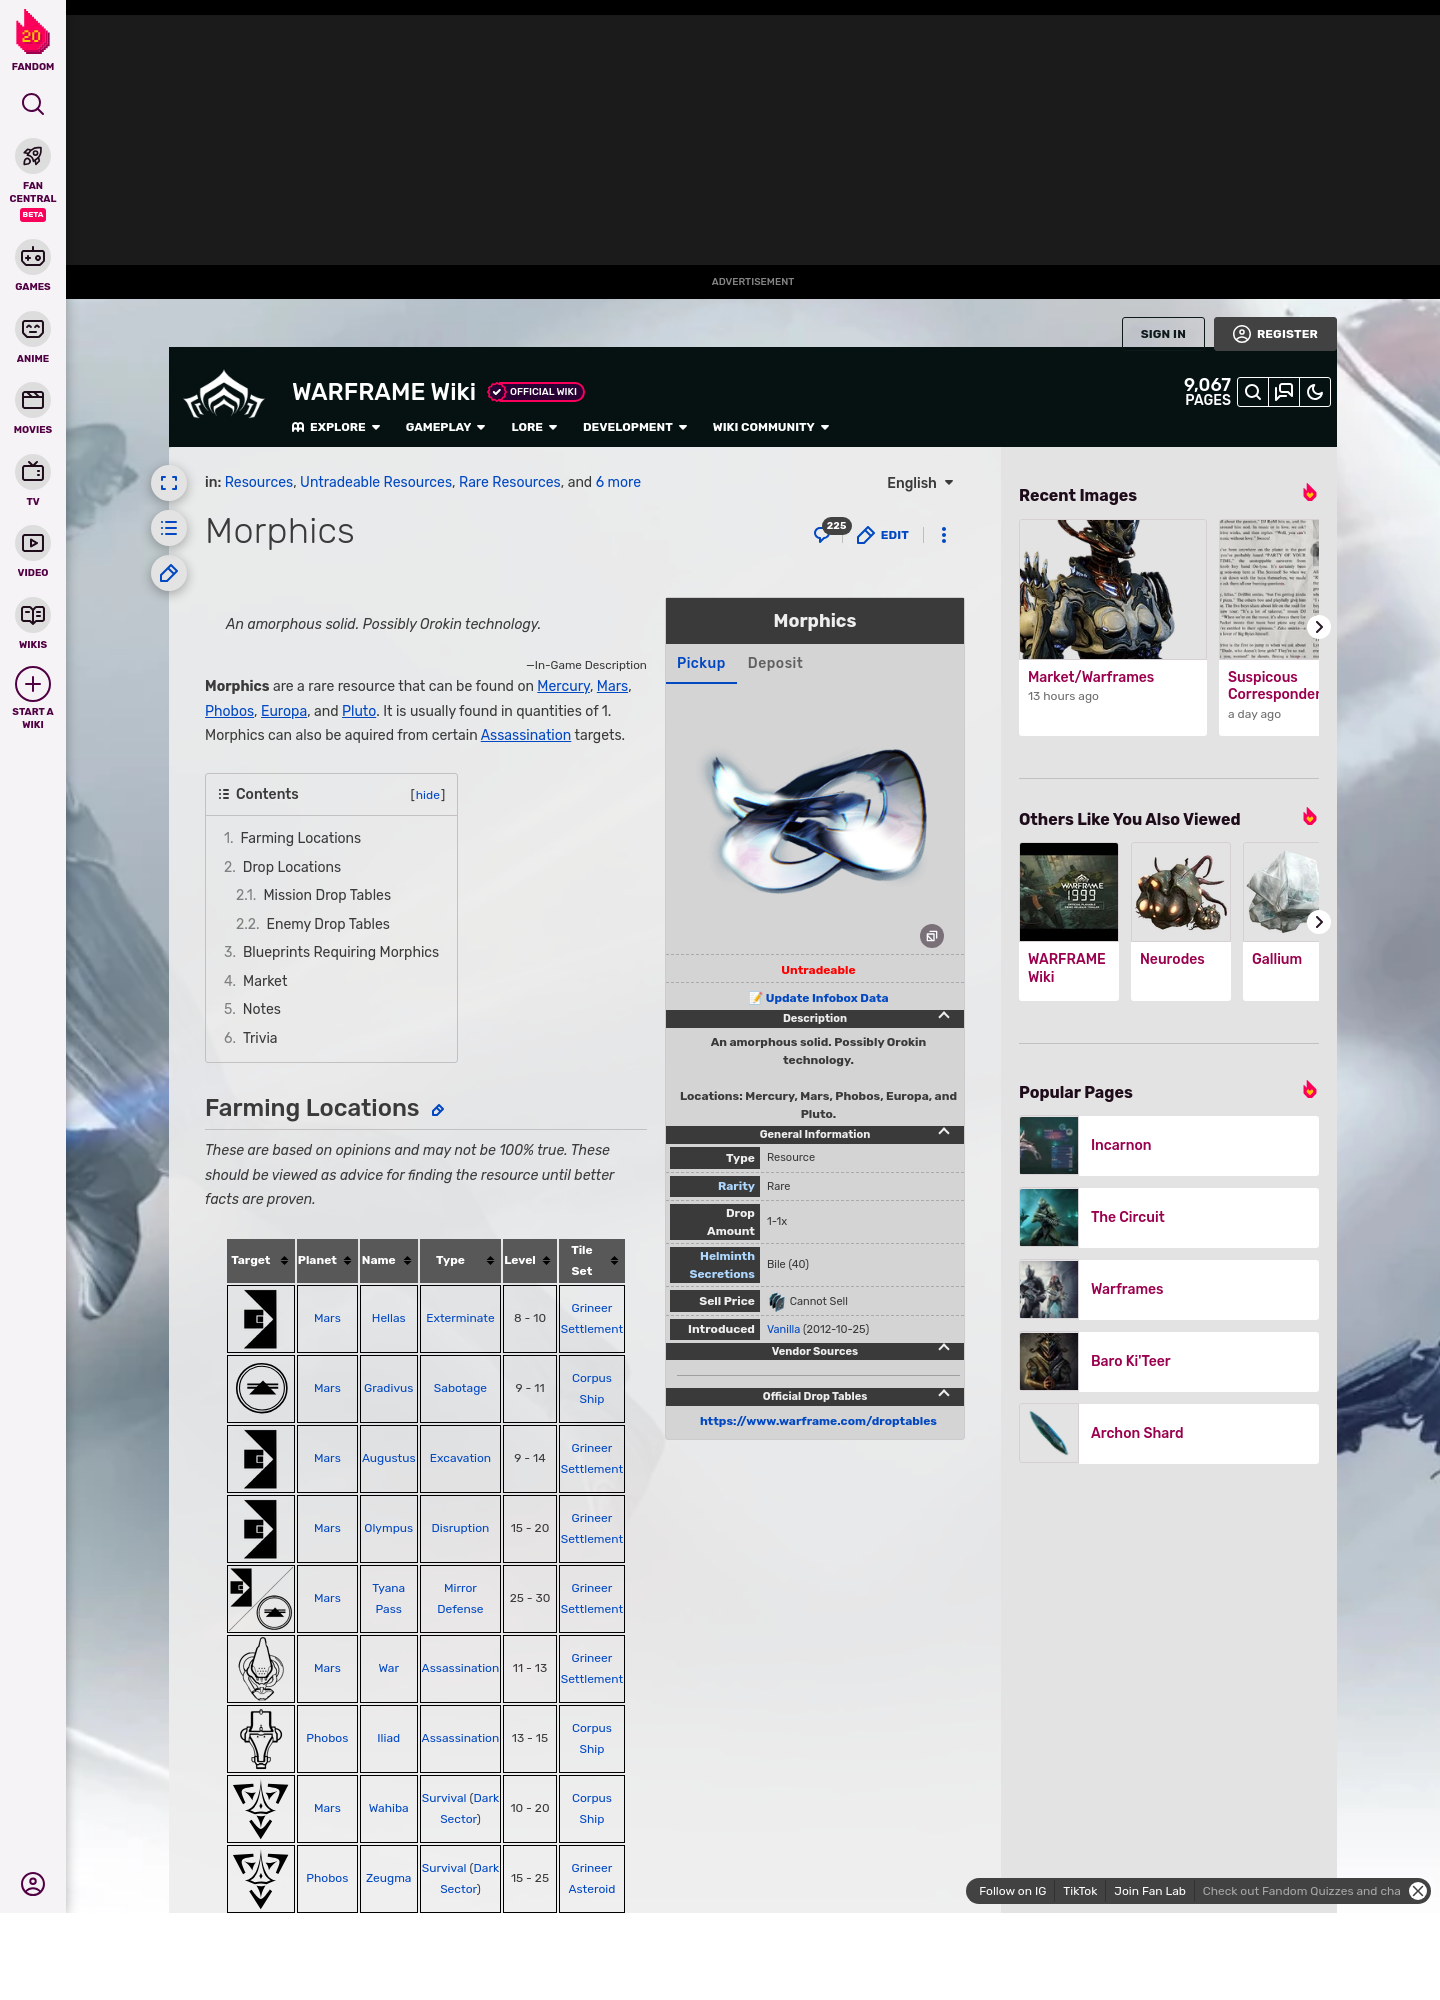1440x2000 pixels.
Task: Toggle the dark mode moon icon
Action: coord(1315,392)
